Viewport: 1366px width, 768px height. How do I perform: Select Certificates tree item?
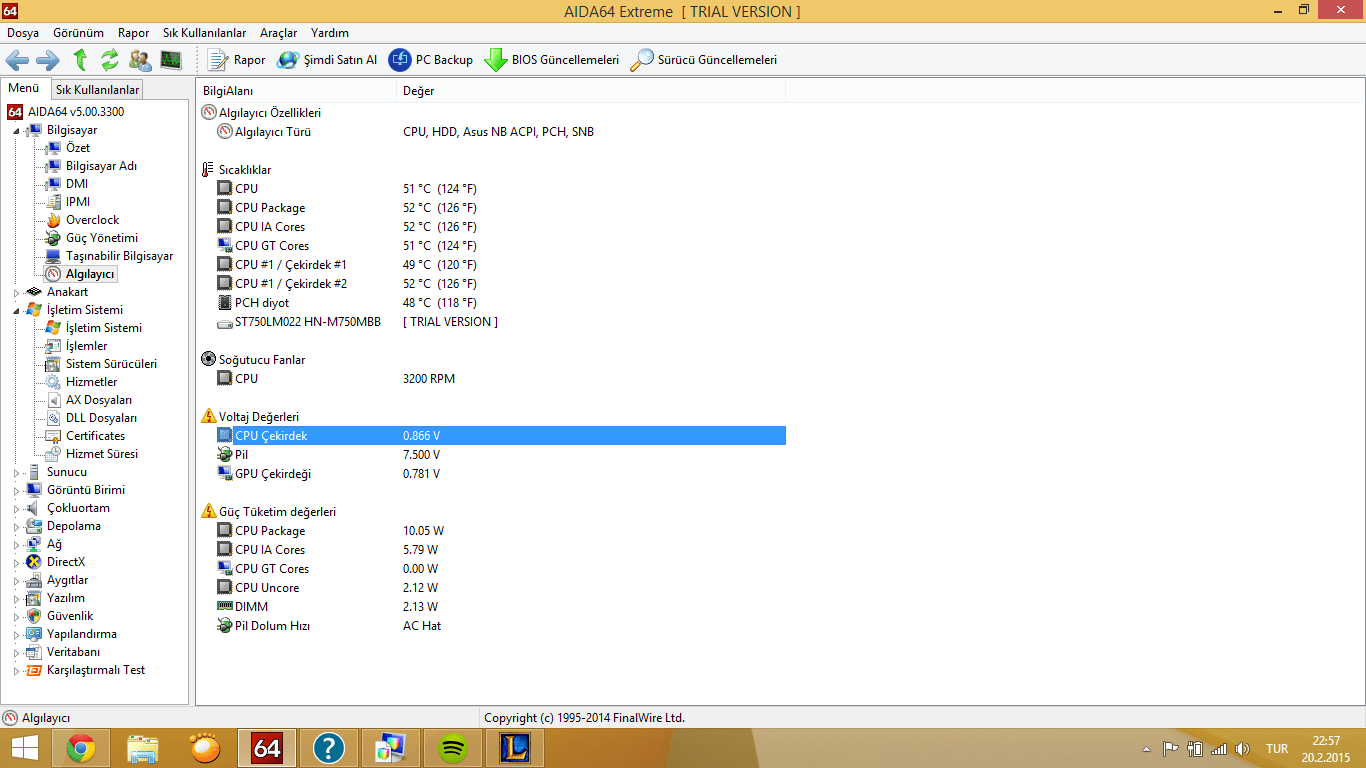95,436
